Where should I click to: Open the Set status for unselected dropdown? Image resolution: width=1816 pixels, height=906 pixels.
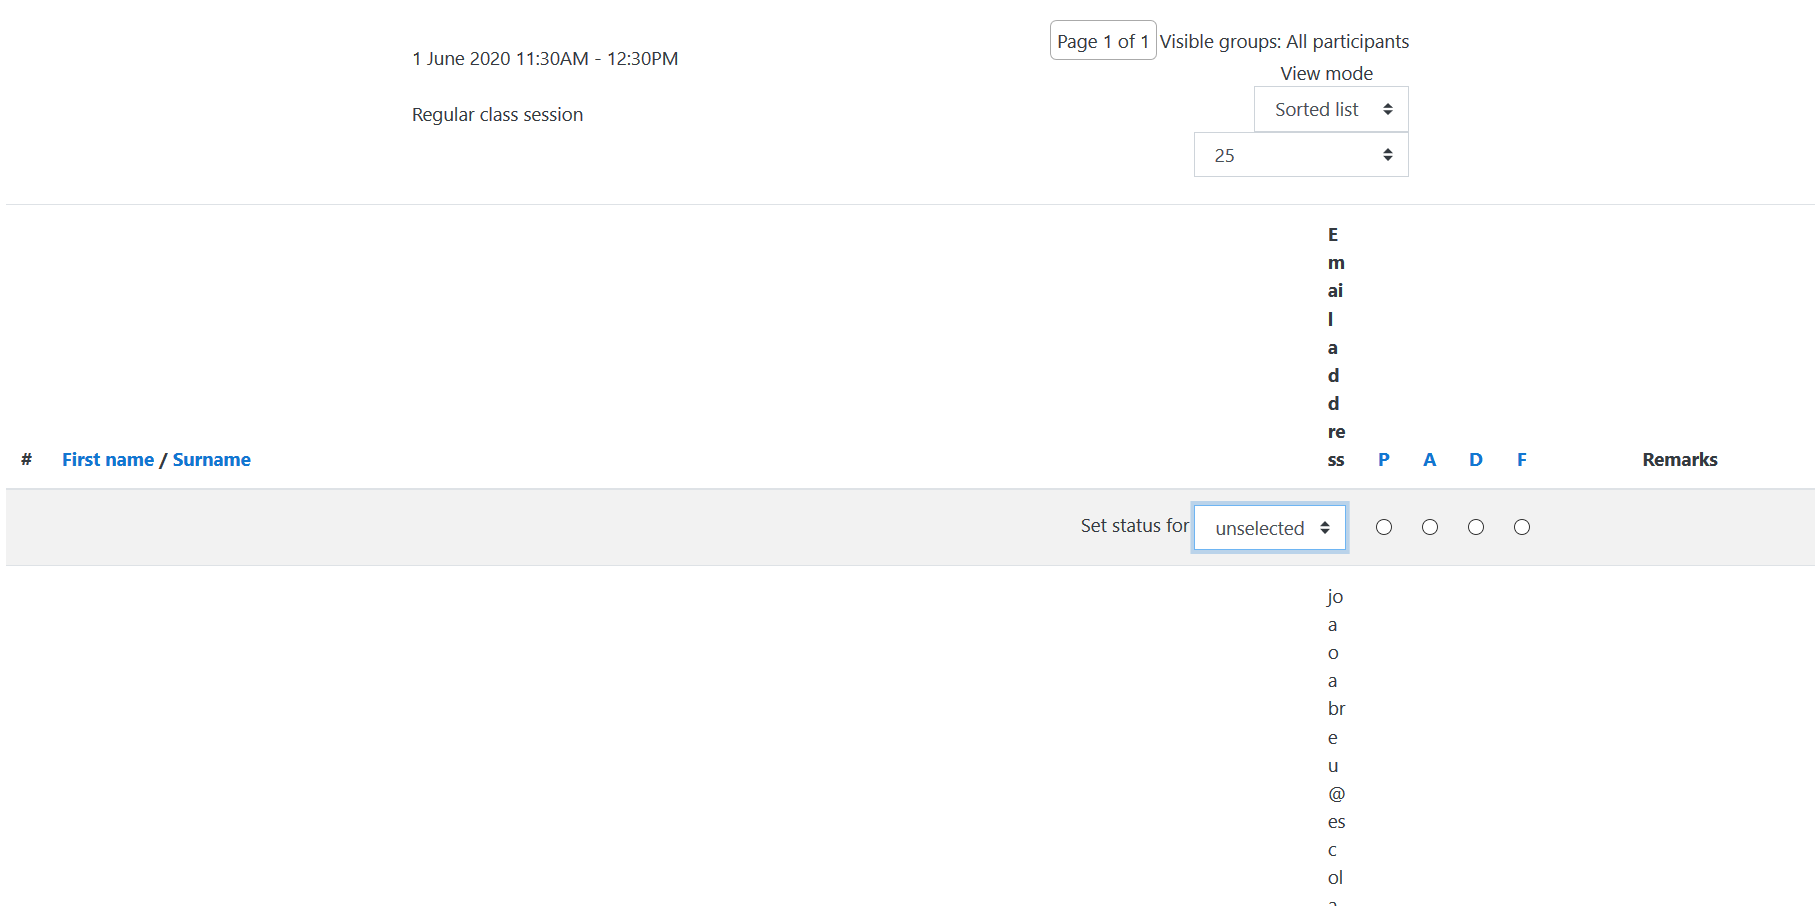point(1269,527)
